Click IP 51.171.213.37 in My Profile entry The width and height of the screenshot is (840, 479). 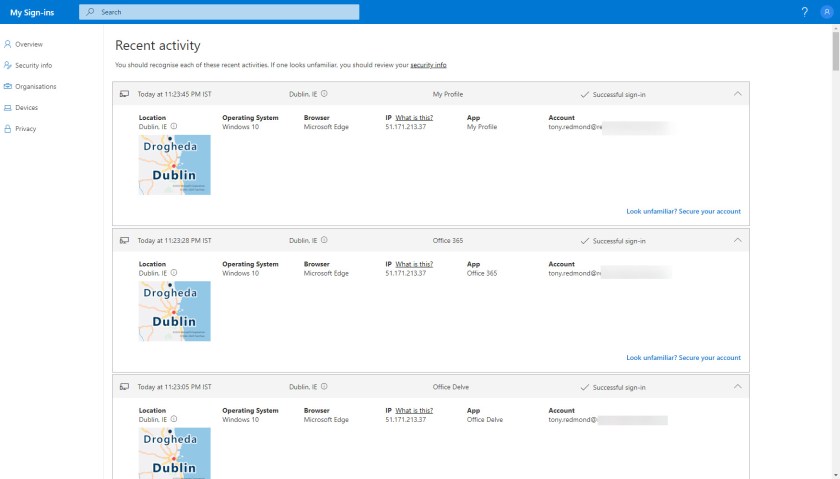[x=406, y=127]
